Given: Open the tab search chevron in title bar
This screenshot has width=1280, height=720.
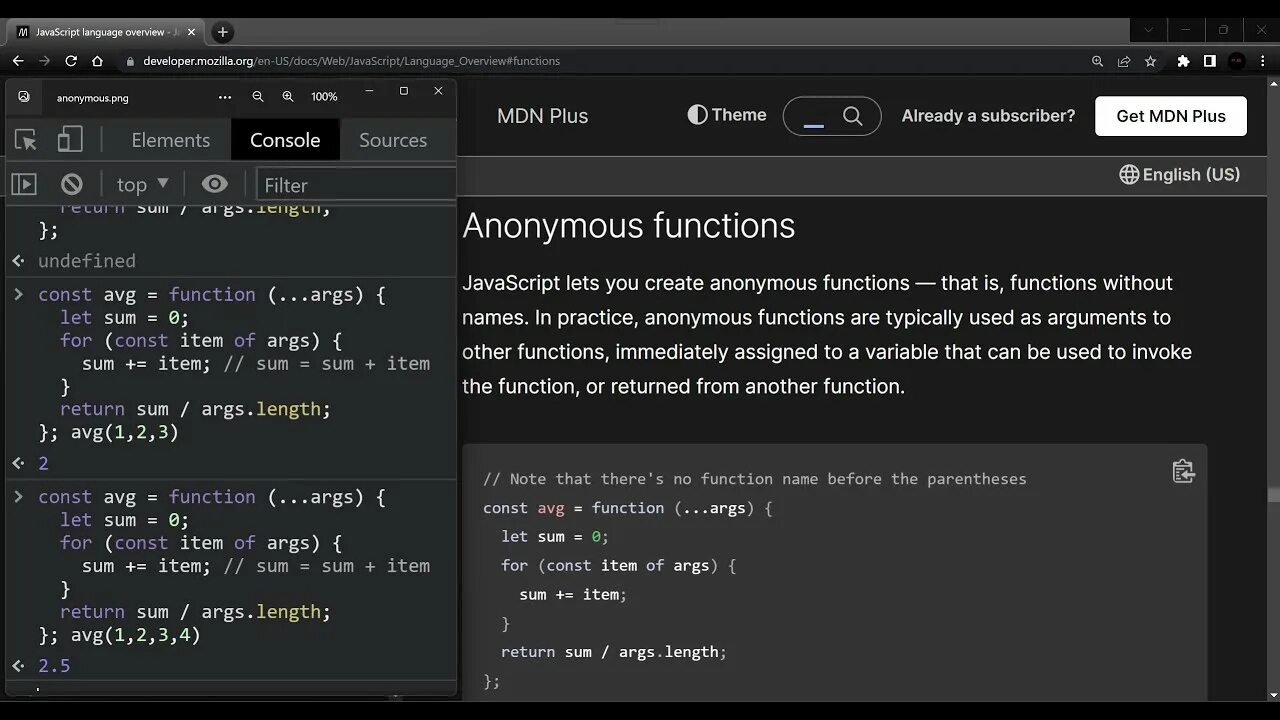Looking at the screenshot, I should (1148, 30).
